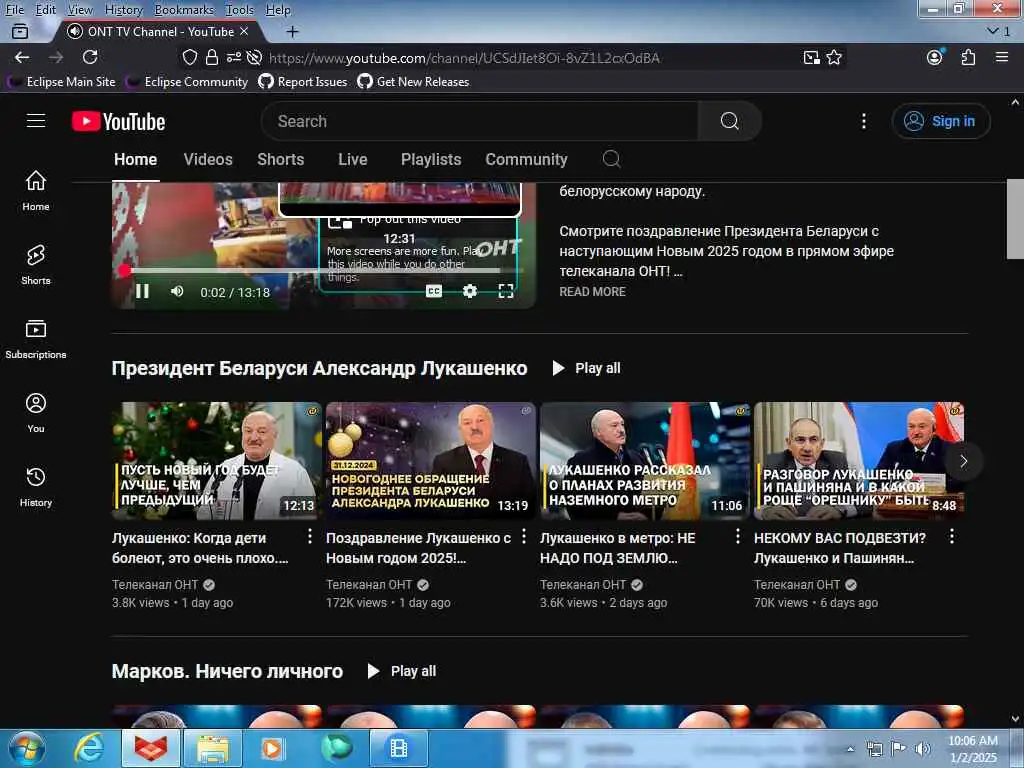The height and width of the screenshot is (768, 1024).
Task: Open Subscriptions in the left sidebar
Action: (x=36, y=338)
